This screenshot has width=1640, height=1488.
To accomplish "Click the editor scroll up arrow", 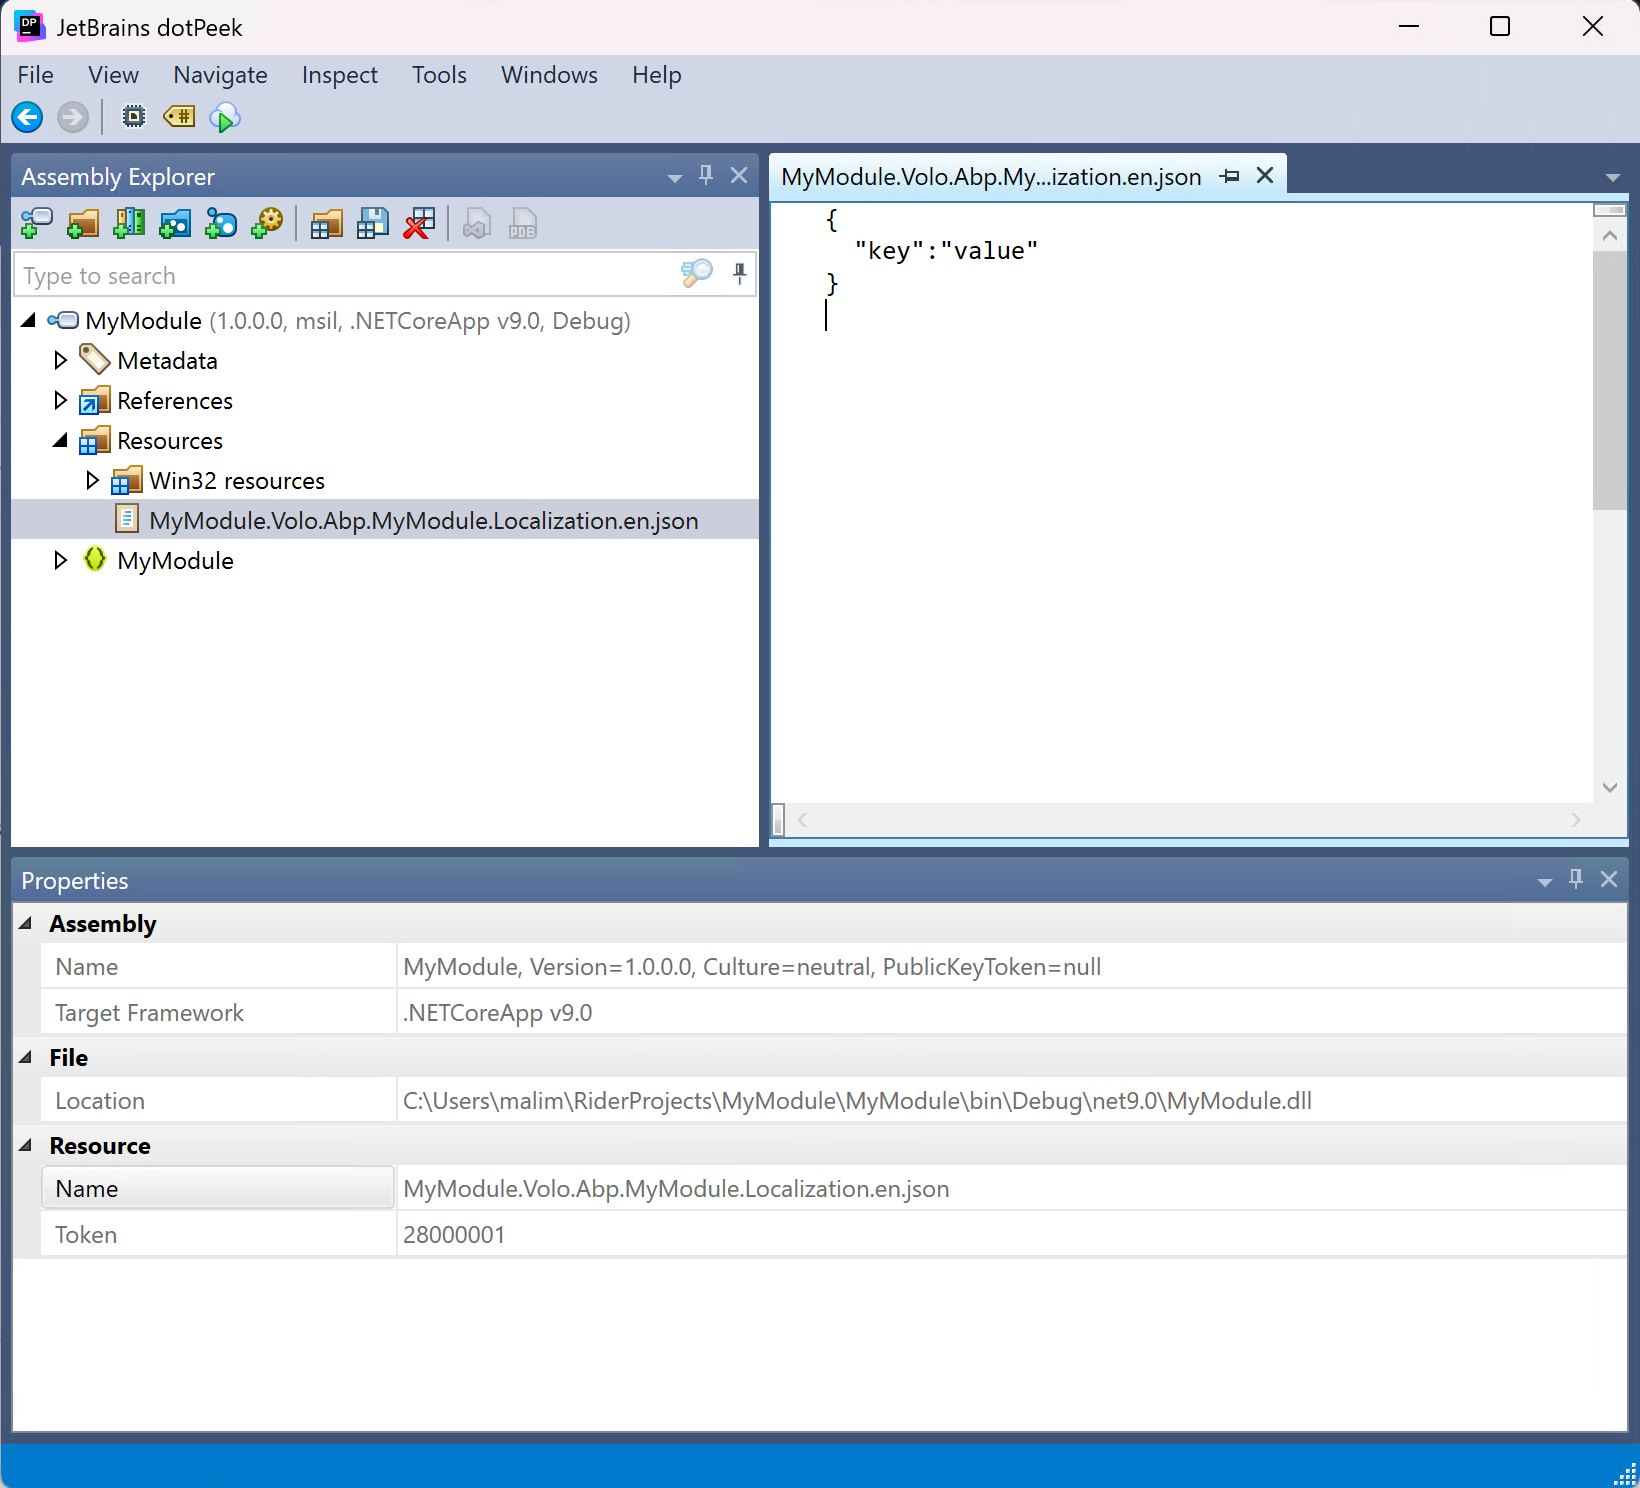I will (1609, 236).
